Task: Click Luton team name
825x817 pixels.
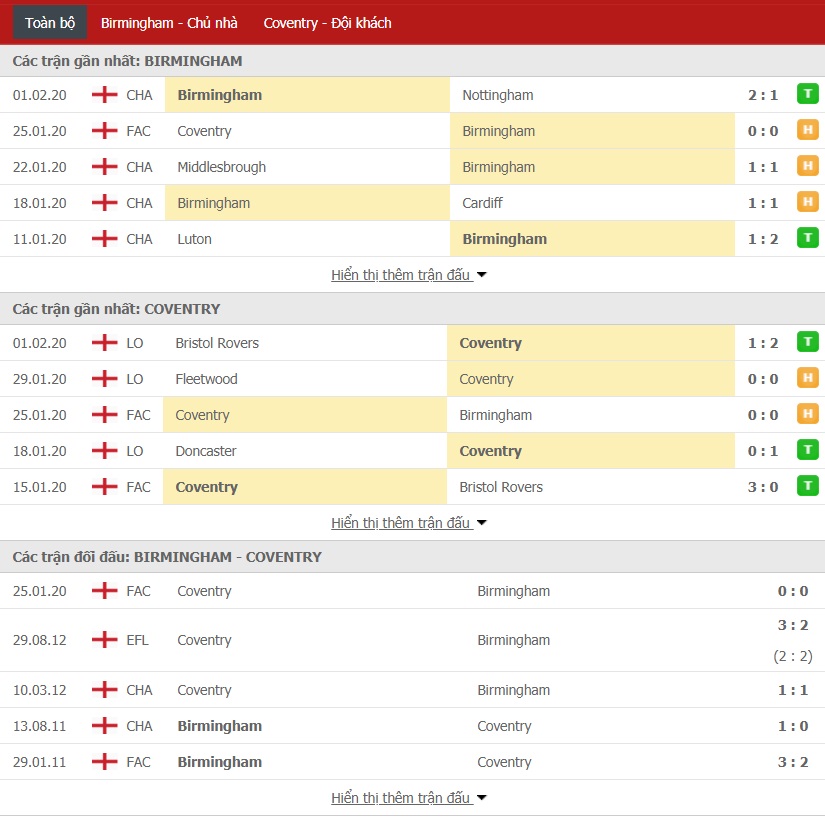Action: click(x=194, y=239)
